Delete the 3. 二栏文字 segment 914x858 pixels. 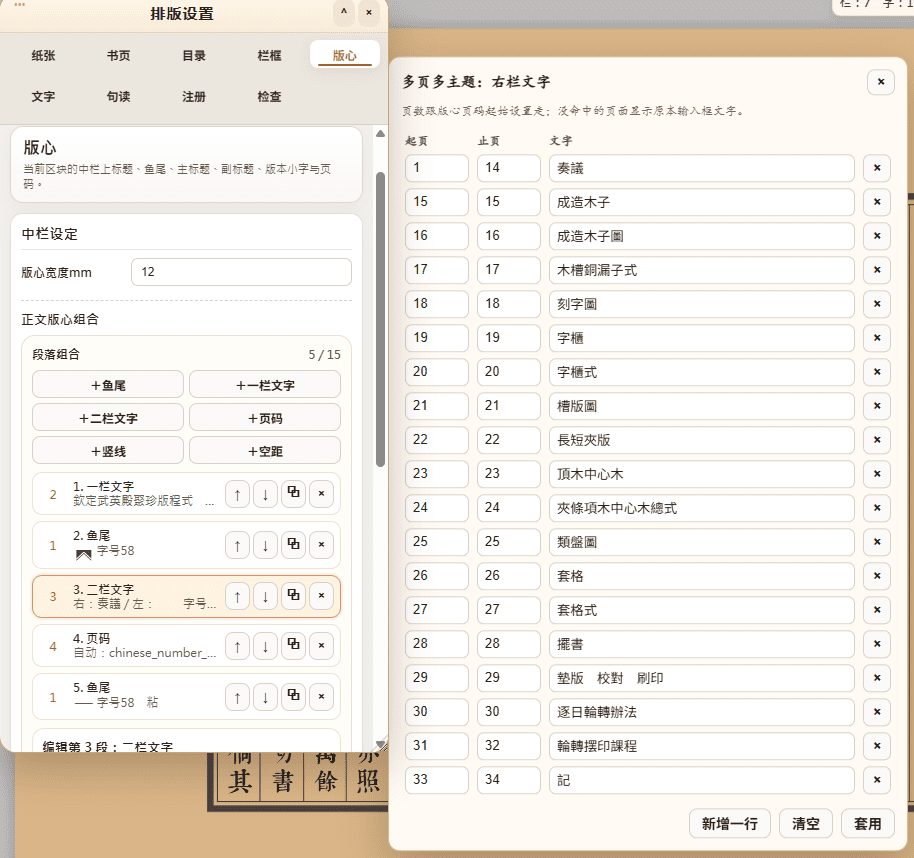(321, 596)
